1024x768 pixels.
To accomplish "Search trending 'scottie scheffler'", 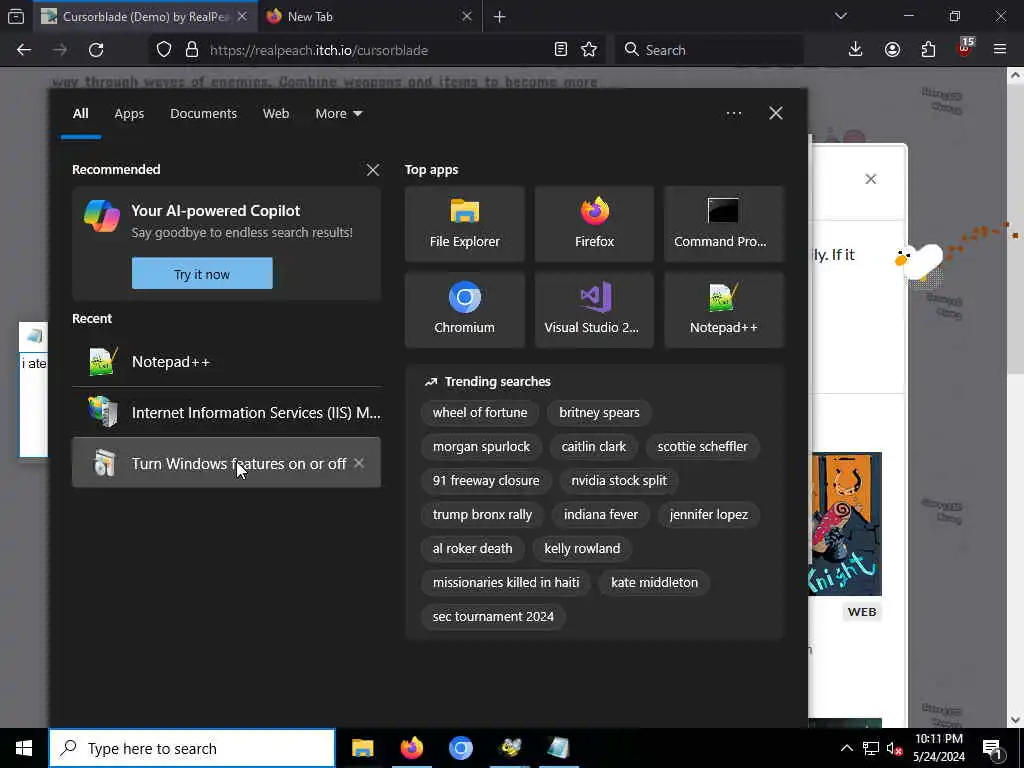I will point(702,447).
